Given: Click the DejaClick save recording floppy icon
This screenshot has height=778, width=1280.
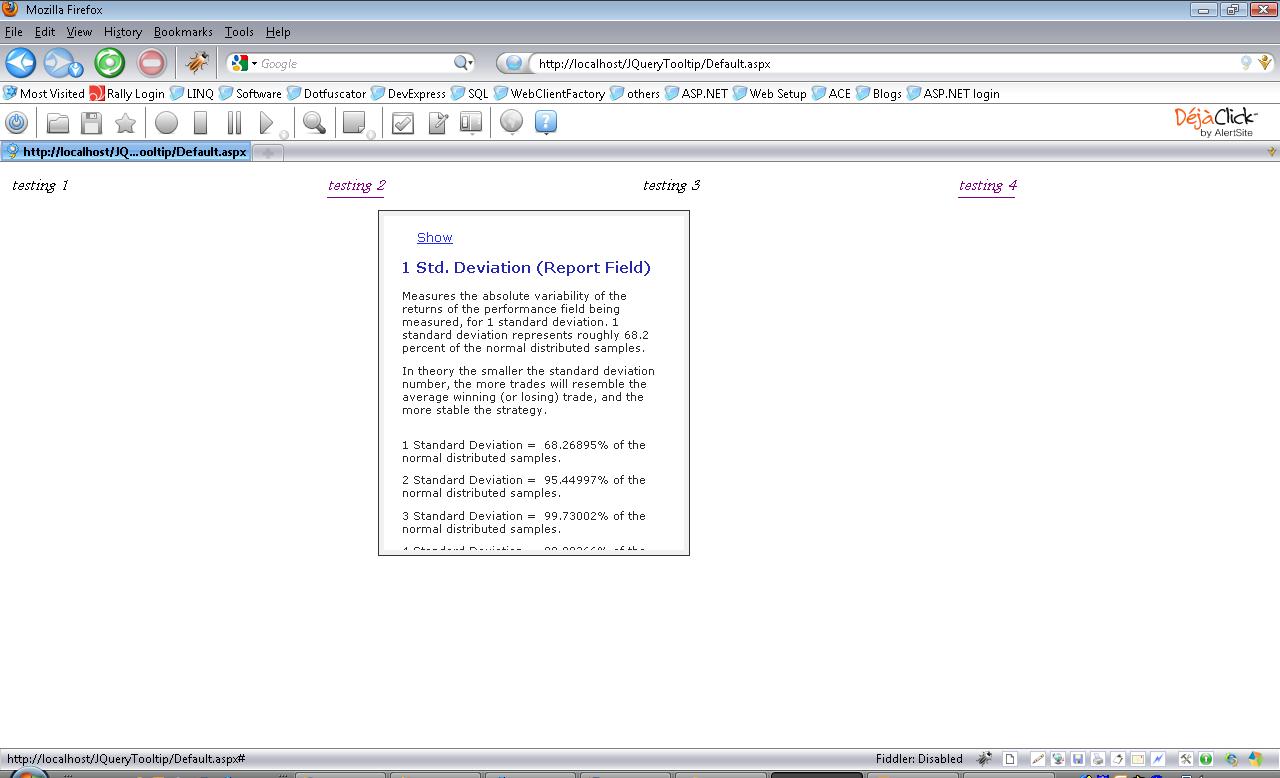Looking at the screenshot, I should click(91, 123).
